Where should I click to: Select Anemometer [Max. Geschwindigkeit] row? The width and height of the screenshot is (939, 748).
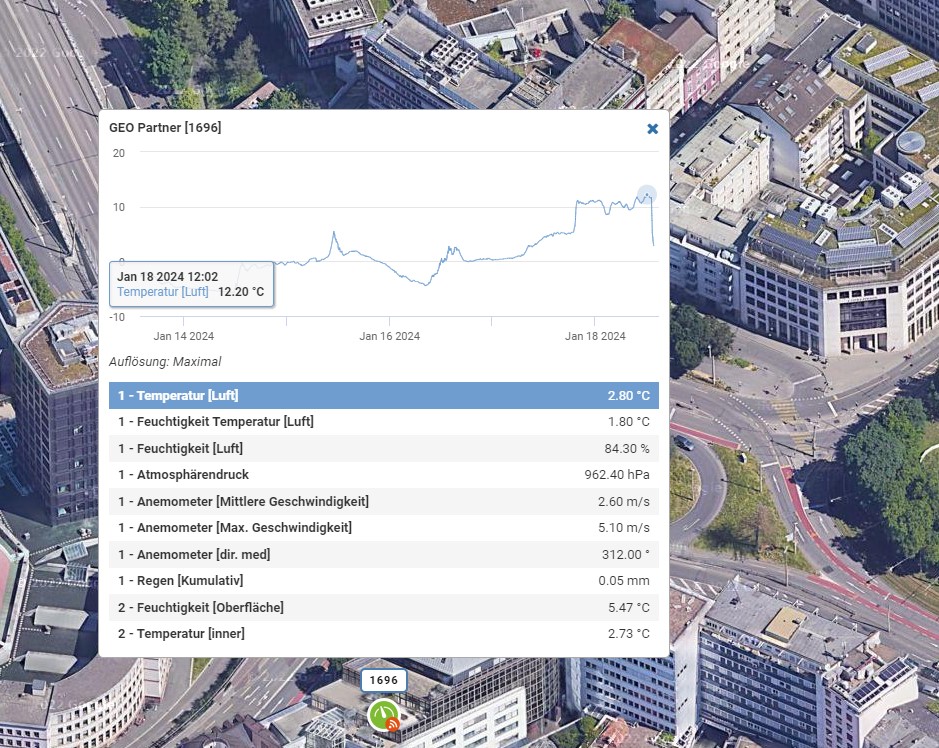pyautogui.click(x=383, y=527)
